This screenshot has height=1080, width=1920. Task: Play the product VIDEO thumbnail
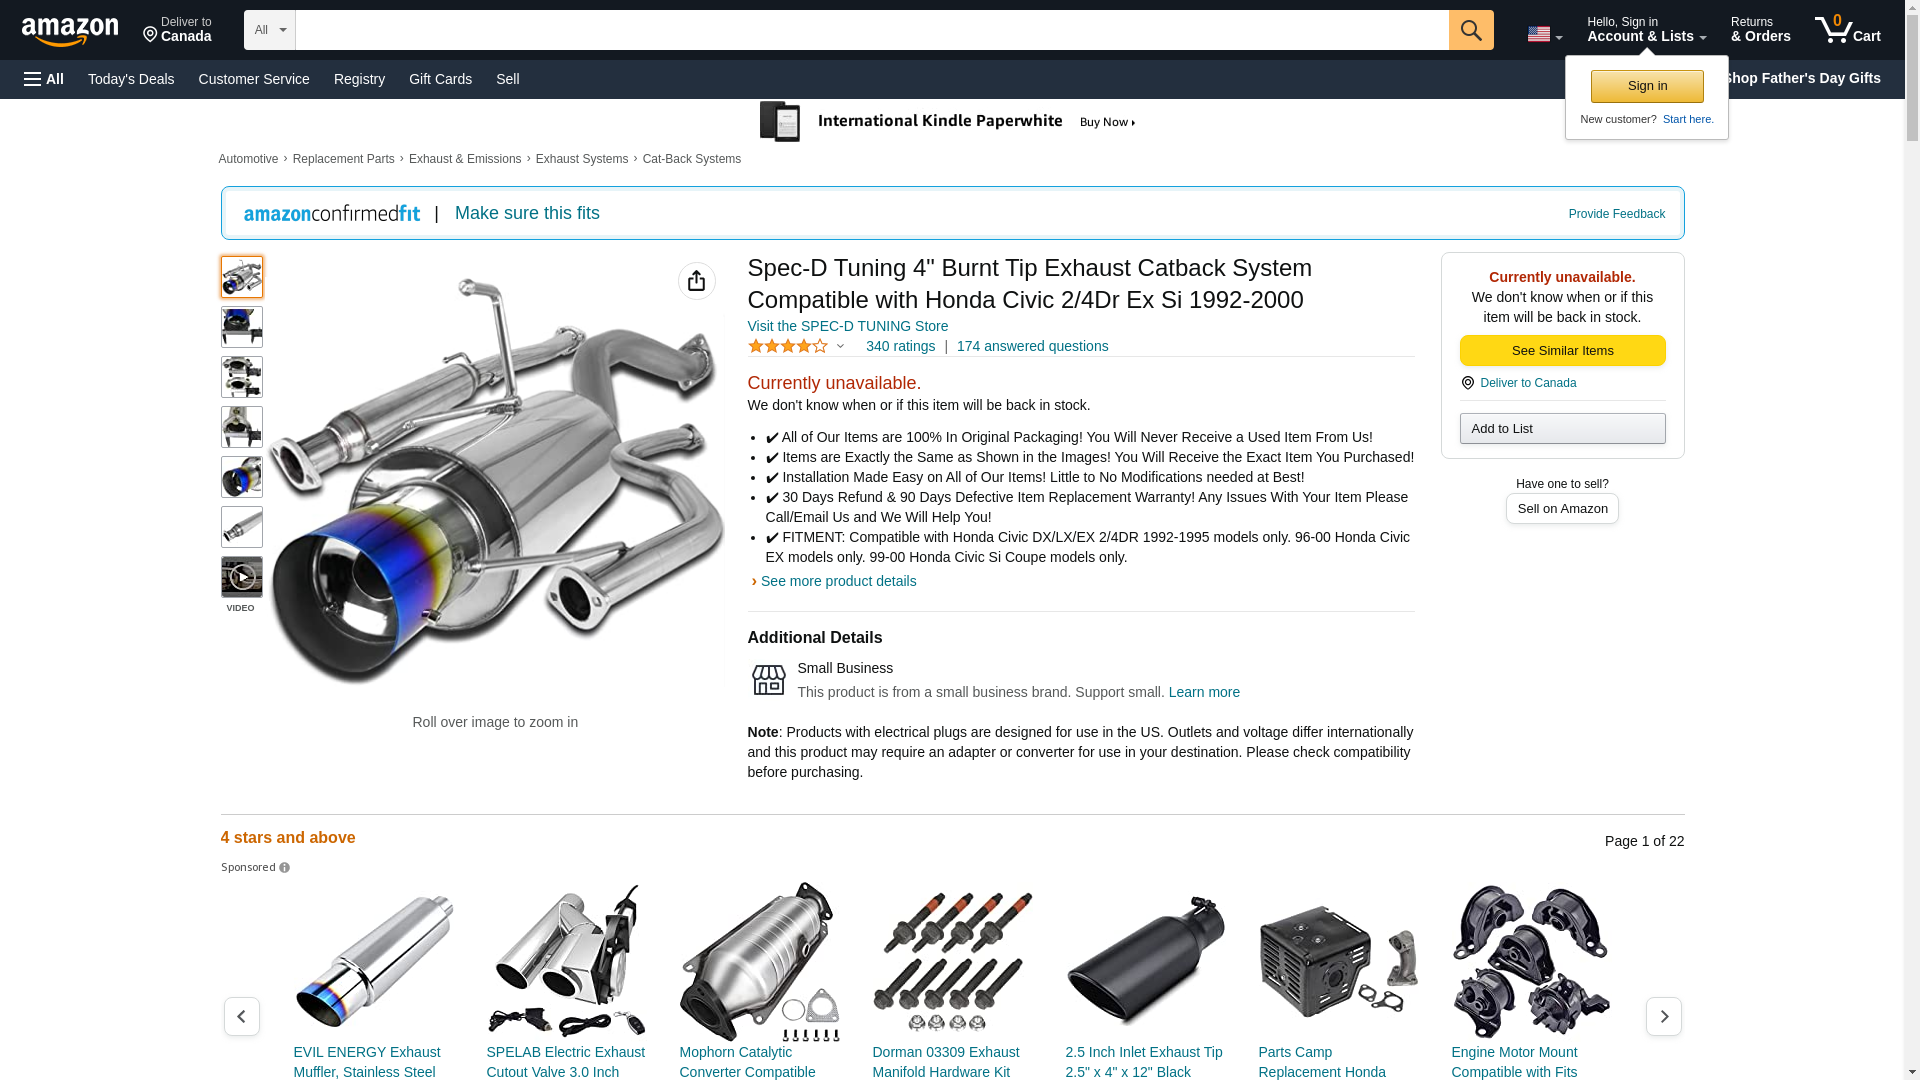(x=241, y=577)
